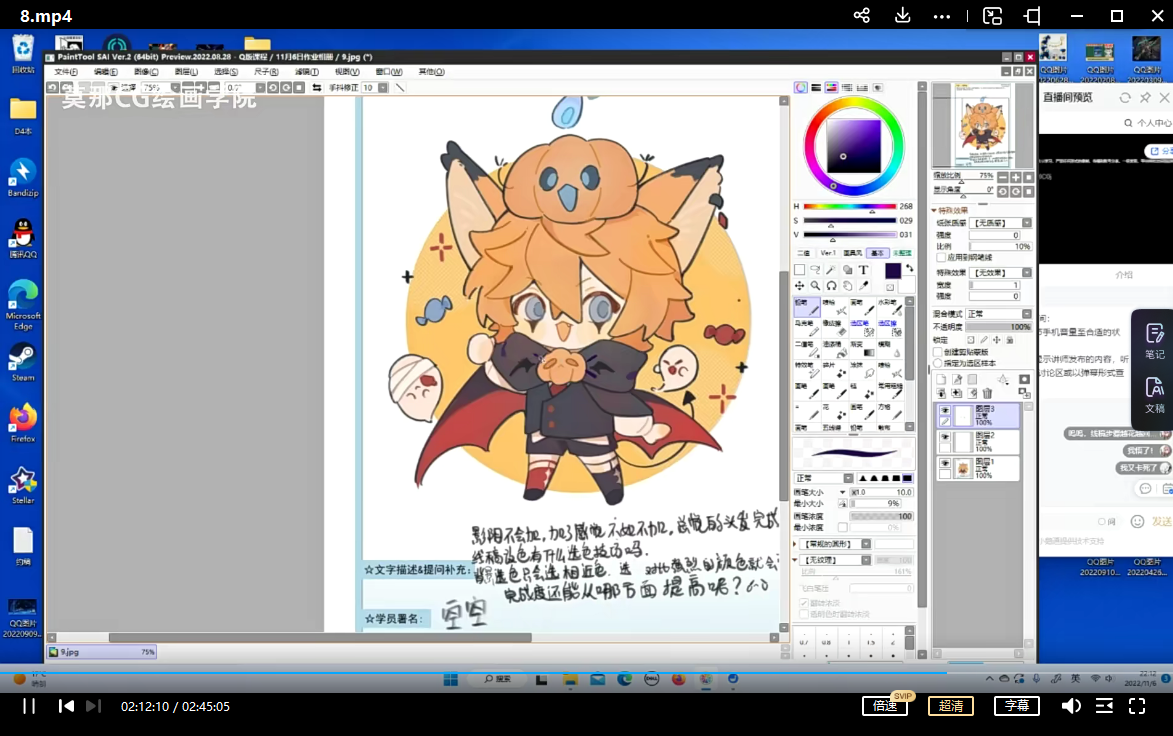This screenshot has height=736, width=1173.
Task: Hide 图层2 with its eye icon
Action: [945, 438]
